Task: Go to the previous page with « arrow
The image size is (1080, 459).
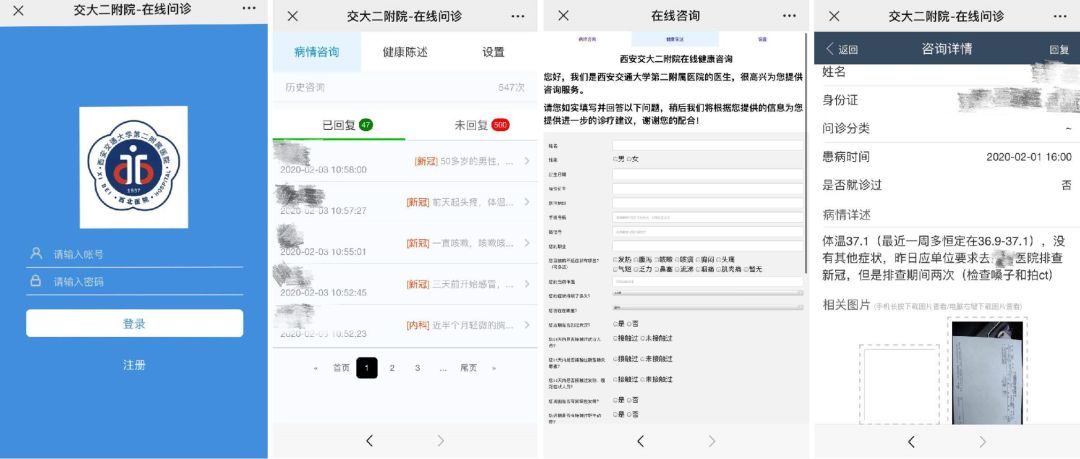Action: (315, 368)
